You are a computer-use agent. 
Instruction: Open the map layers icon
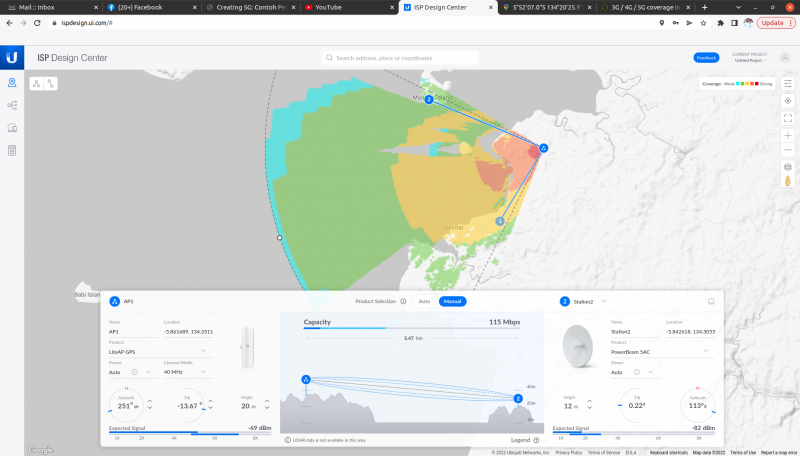(788, 167)
